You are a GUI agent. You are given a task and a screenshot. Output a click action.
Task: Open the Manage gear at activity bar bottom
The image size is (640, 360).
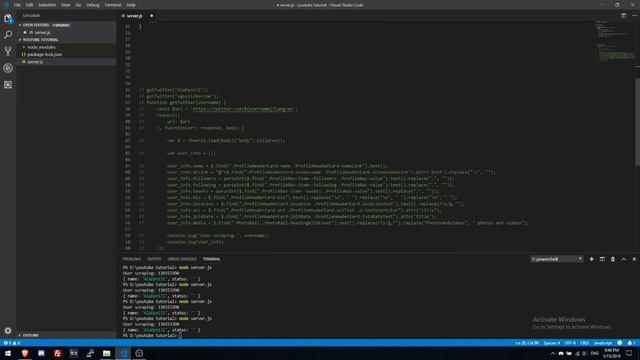click(8, 330)
